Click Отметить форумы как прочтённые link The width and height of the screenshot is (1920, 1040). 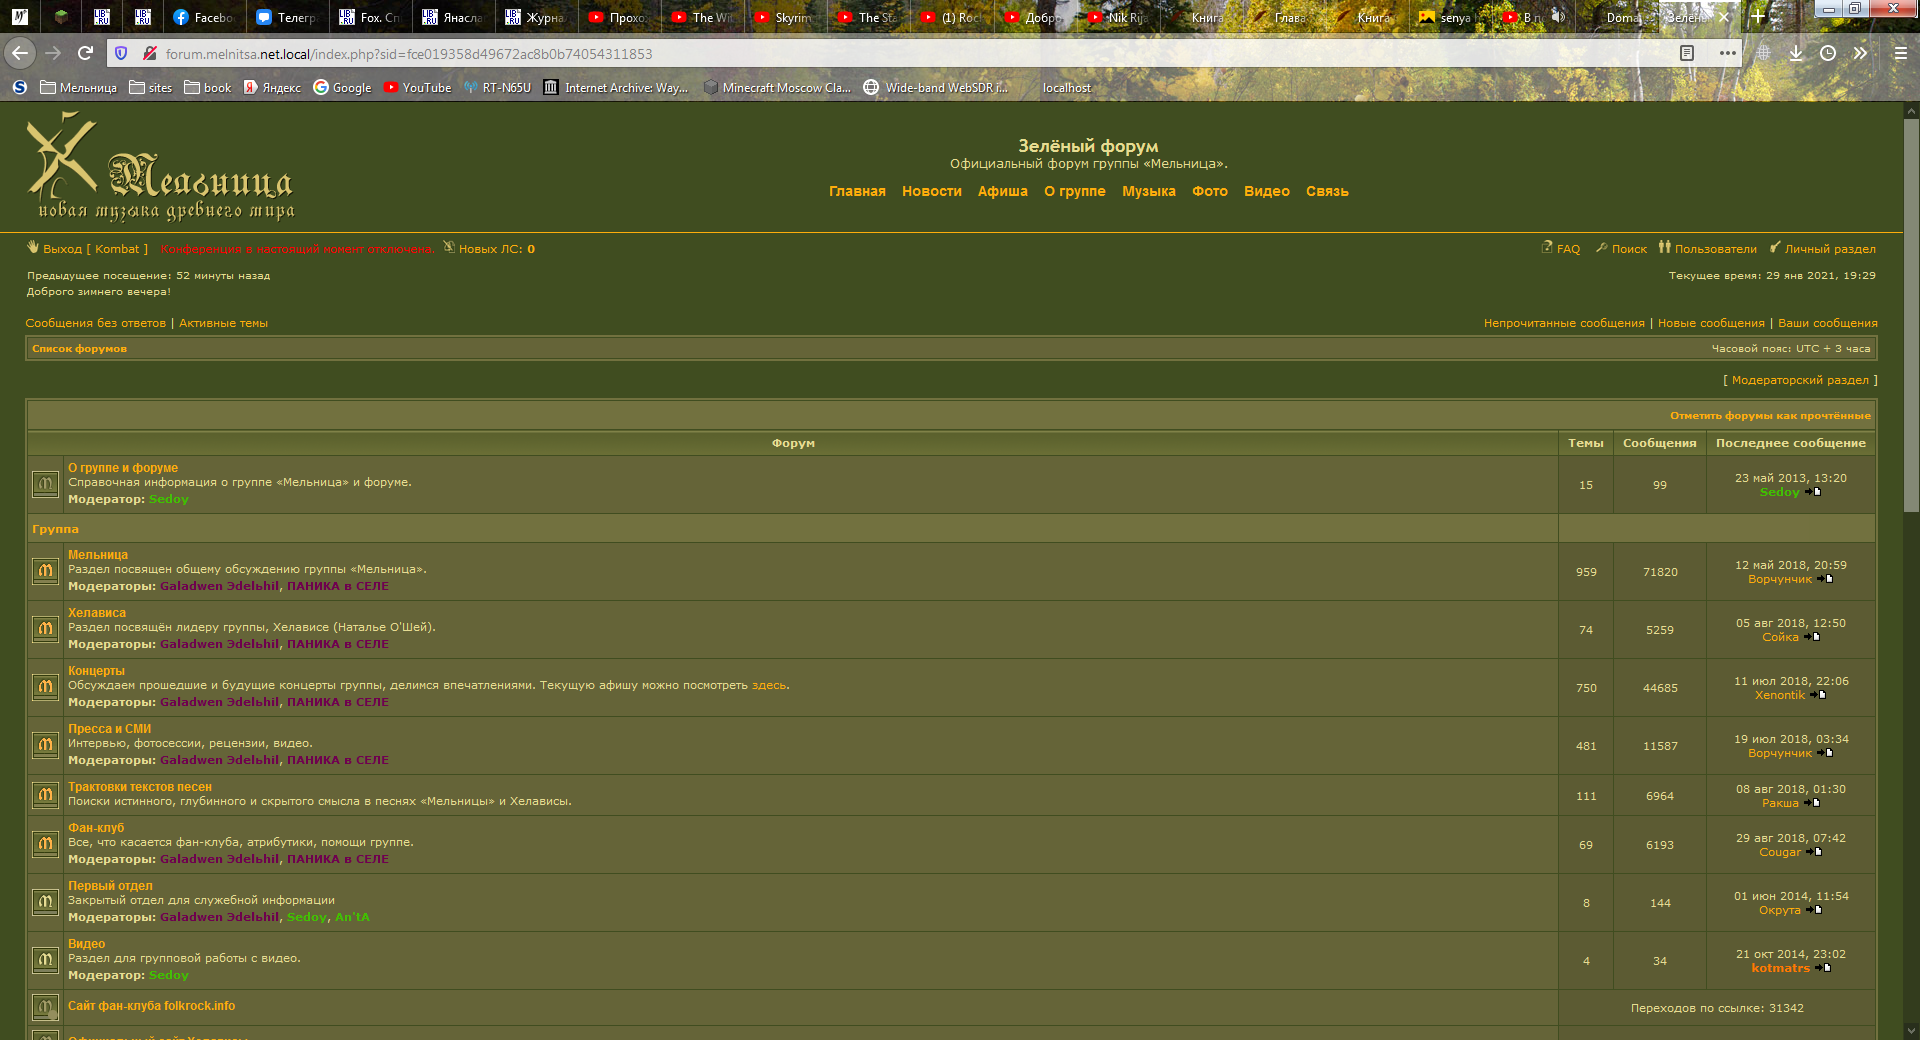coord(1769,415)
